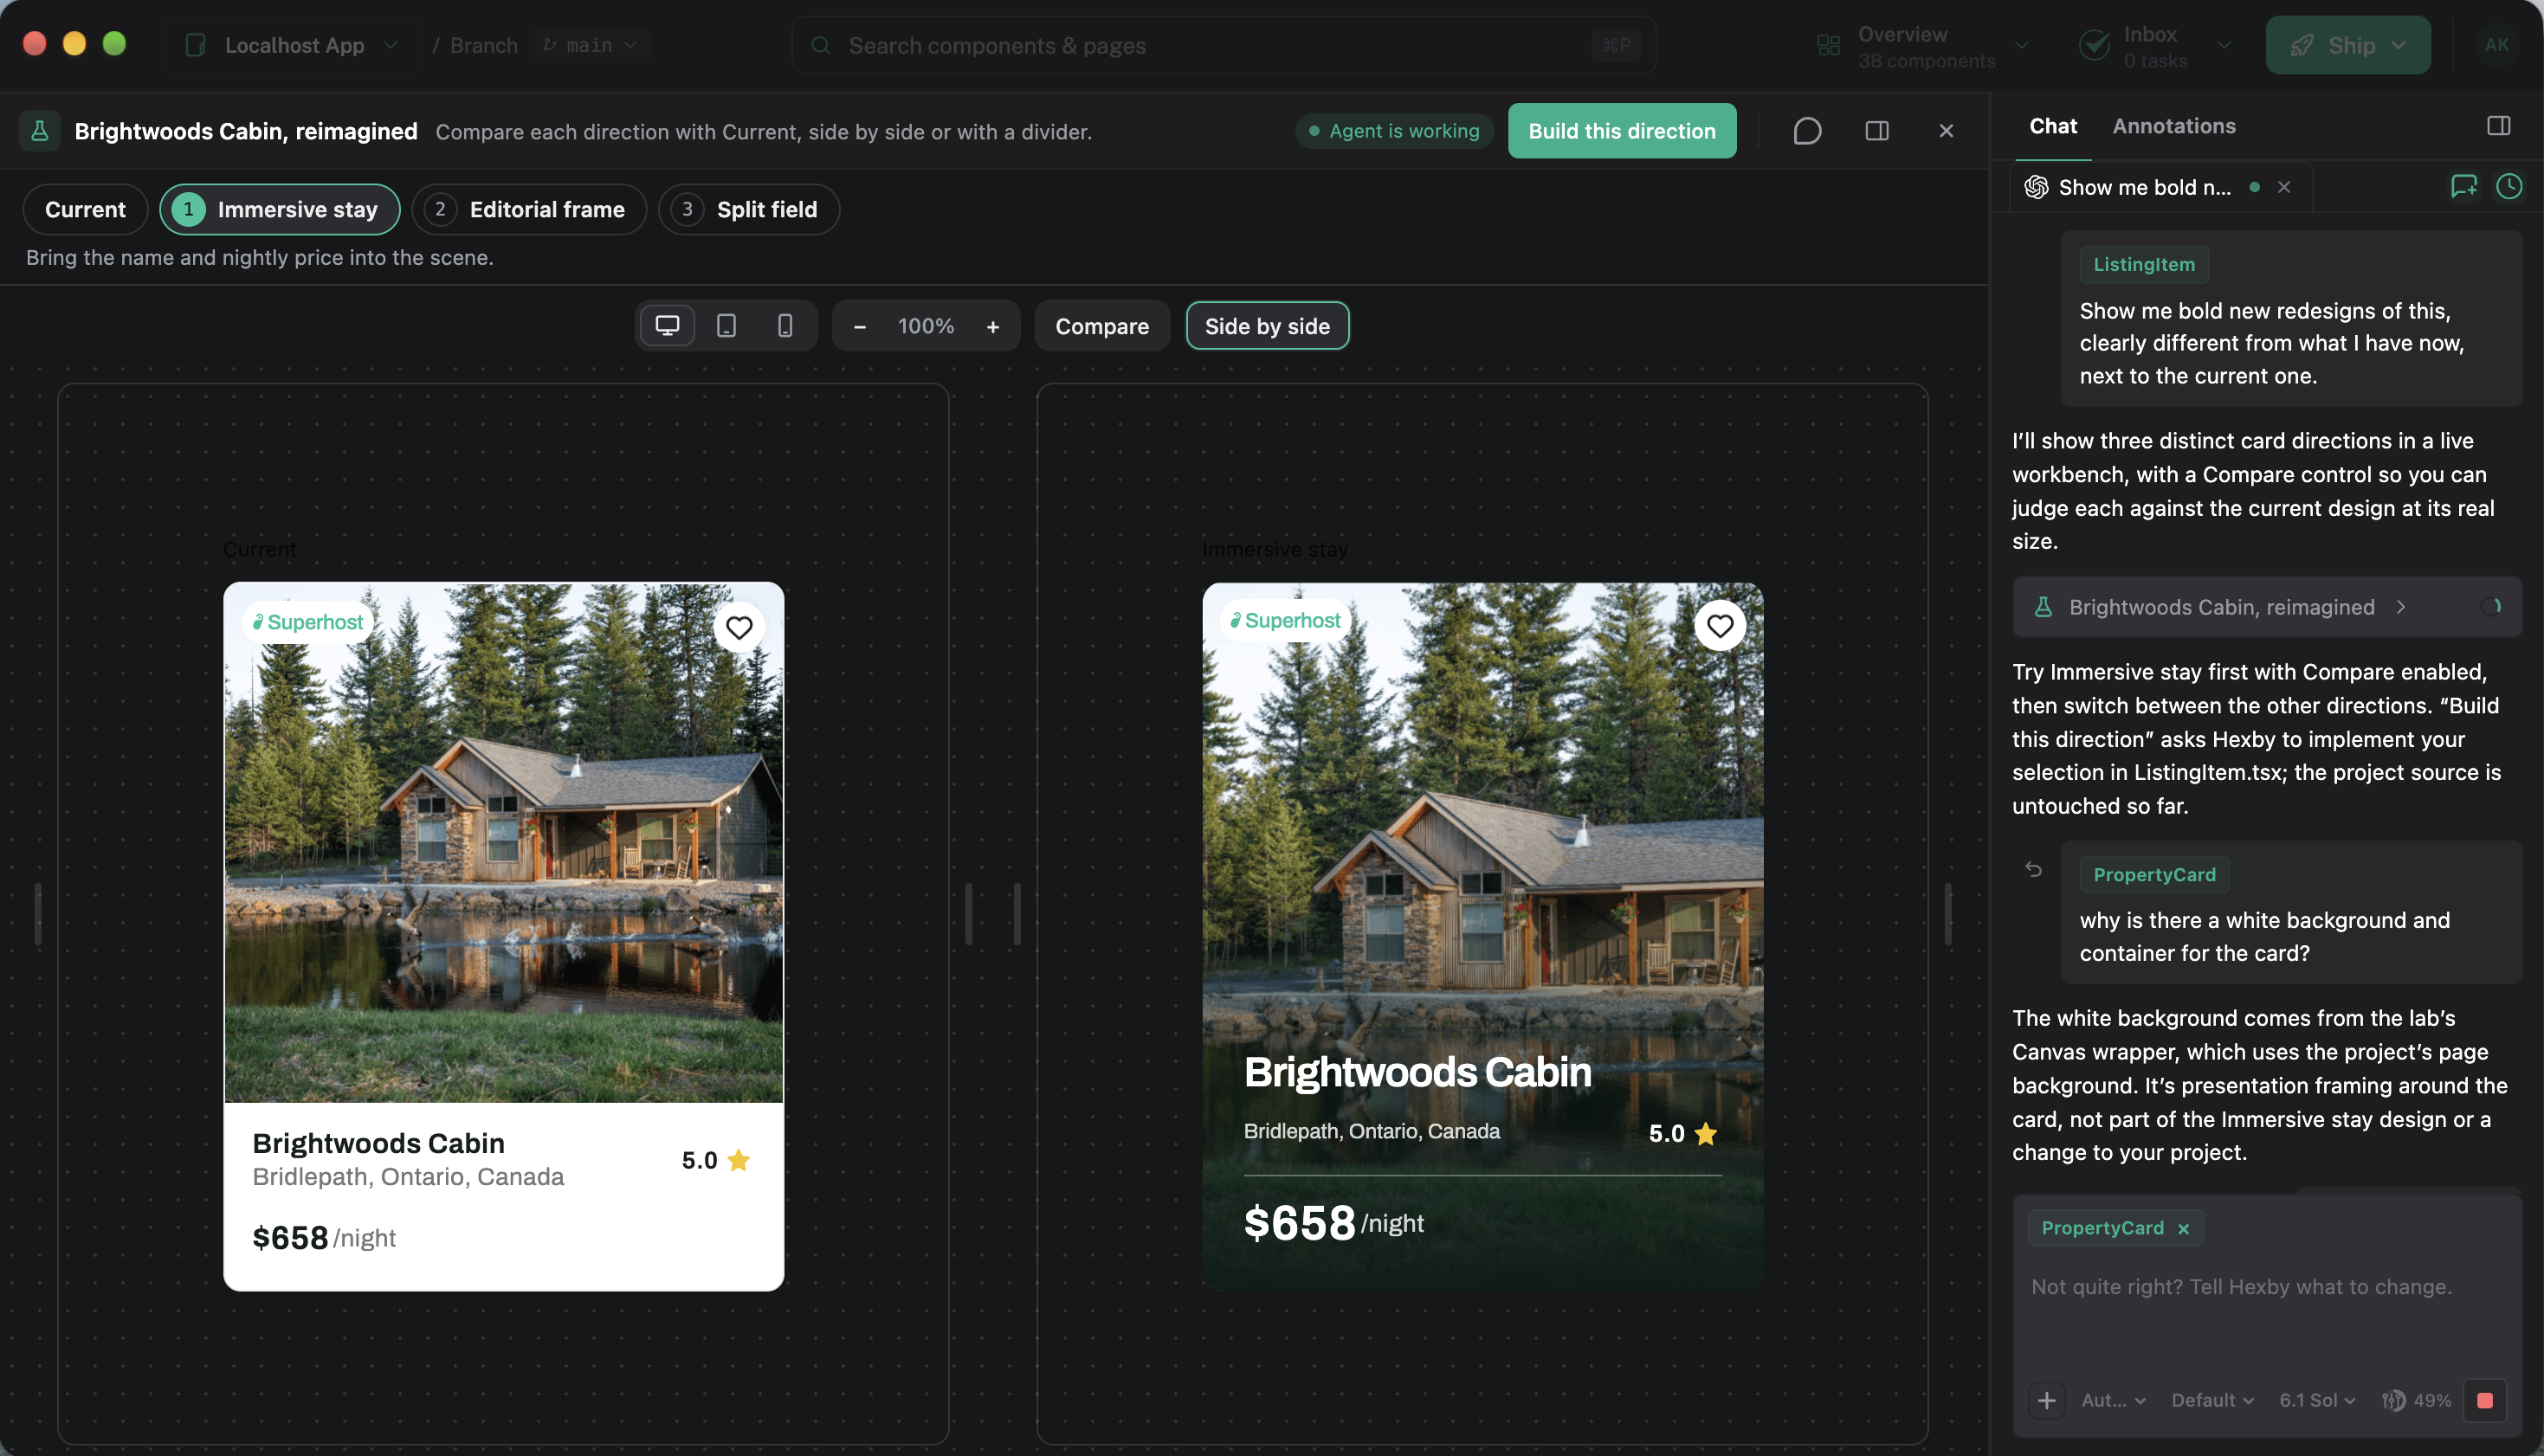Close the Brightwoods Cabin lab panel
Image resolution: width=2544 pixels, height=1456 pixels.
pyautogui.click(x=1946, y=131)
